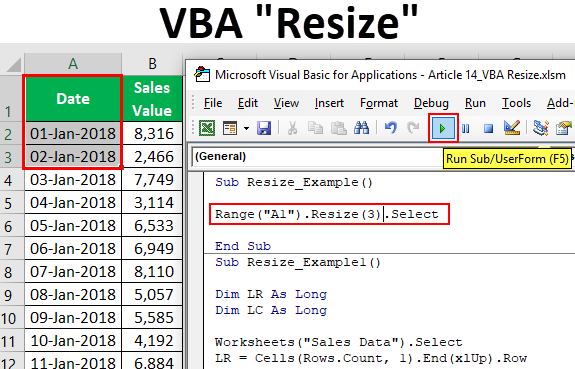Viewport: 575px width, 369px height.
Task: Click the 8,316 sales value cell
Action: click(x=152, y=134)
